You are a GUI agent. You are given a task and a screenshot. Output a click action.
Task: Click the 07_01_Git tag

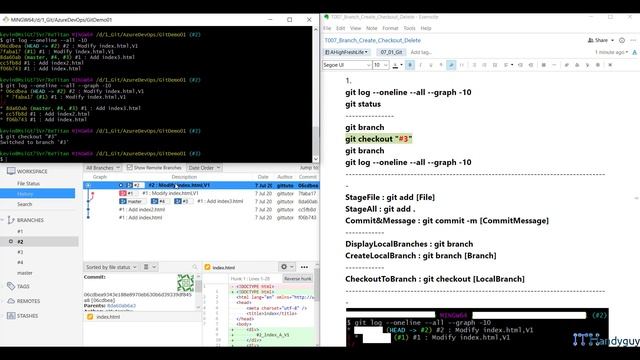click(x=391, y=52)
